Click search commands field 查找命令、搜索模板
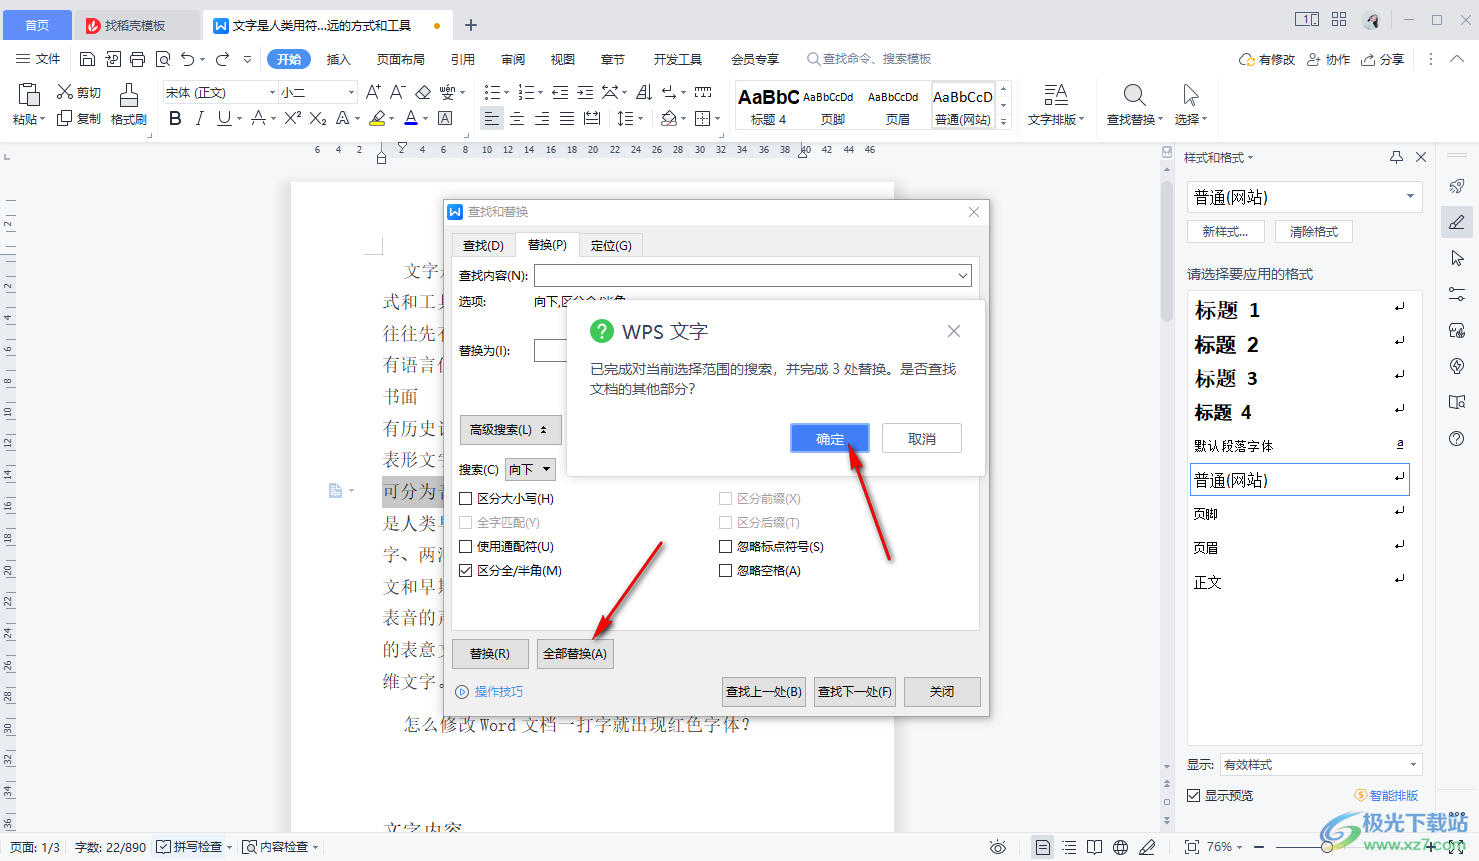1479x861 pixels. pyautogui.click(x=869, y=59)
